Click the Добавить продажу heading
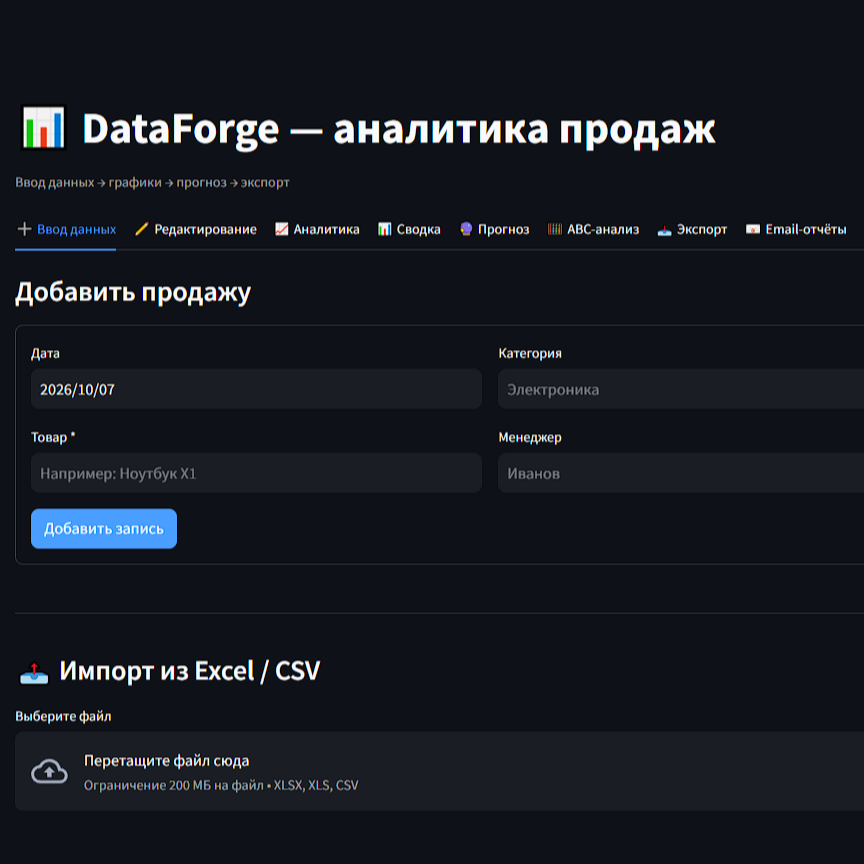864x864 pixels. tap(133, 291)
